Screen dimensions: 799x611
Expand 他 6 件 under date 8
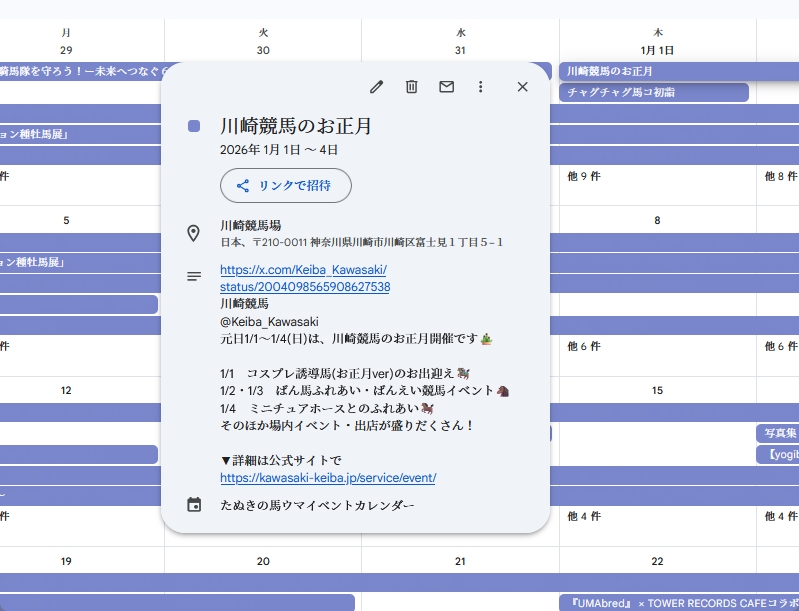(584, 346)
